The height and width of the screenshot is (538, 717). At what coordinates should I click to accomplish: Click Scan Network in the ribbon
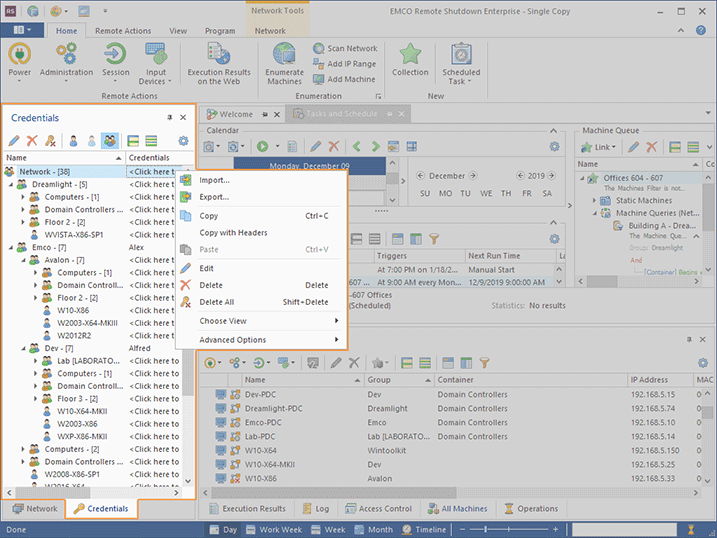tap(344, 48)
